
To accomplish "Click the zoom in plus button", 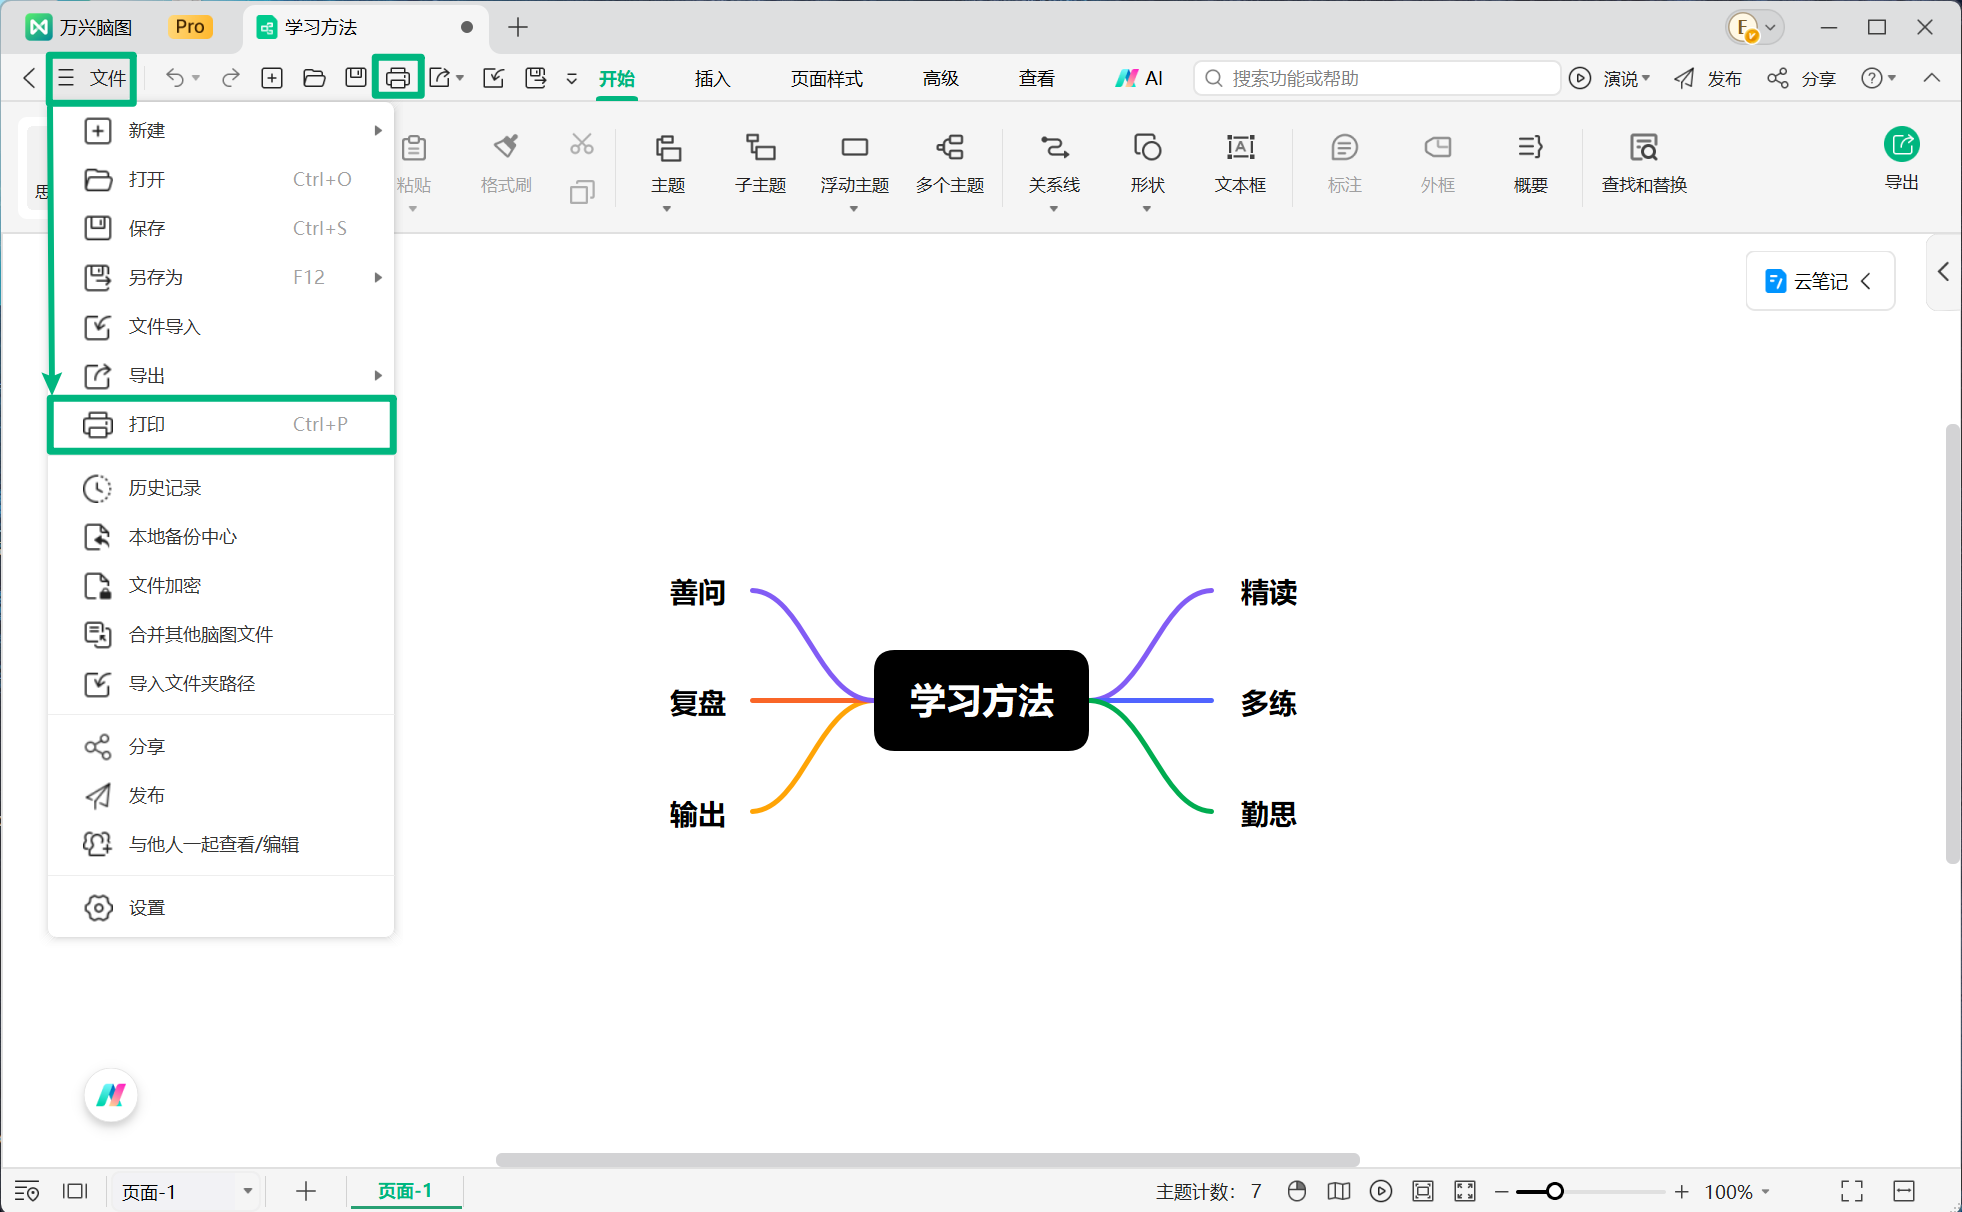I will (x=1682, y=1191).
